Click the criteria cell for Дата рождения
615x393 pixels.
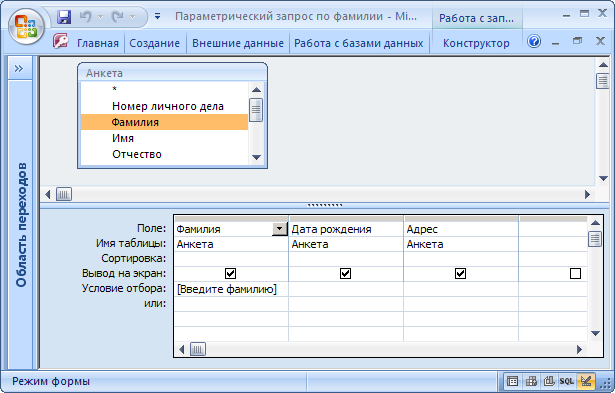[x=346, y=289]
